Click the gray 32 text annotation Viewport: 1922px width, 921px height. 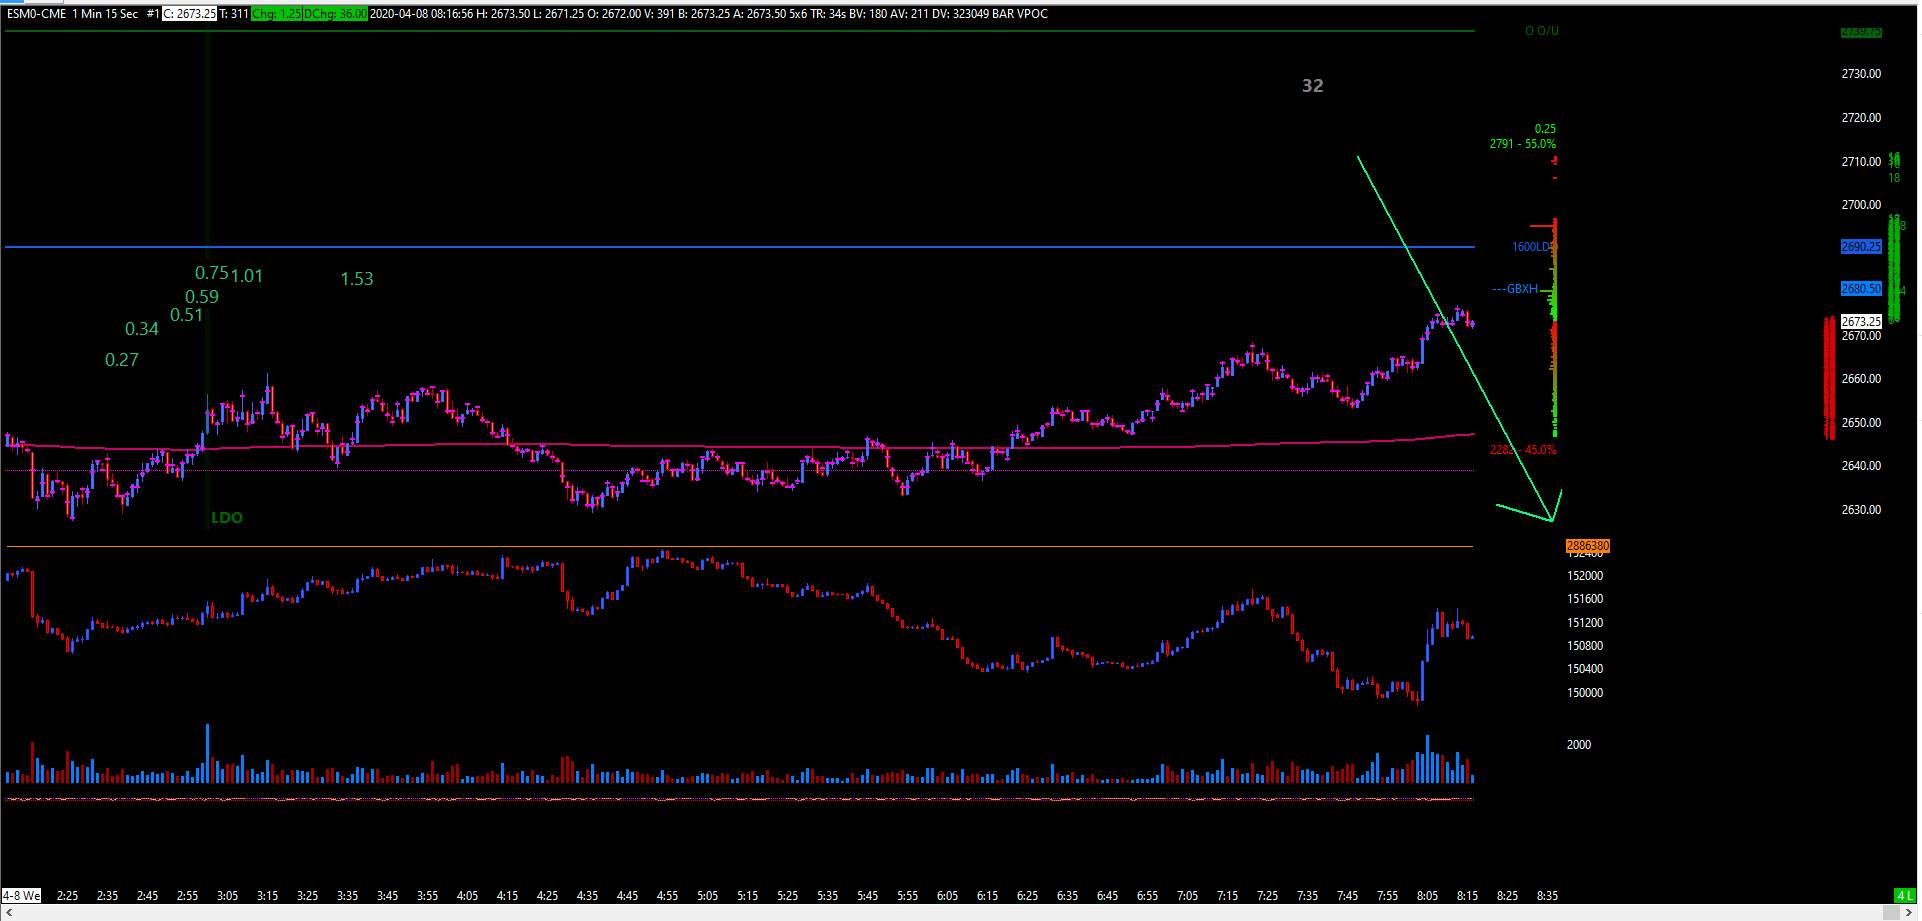point(1312,86)
